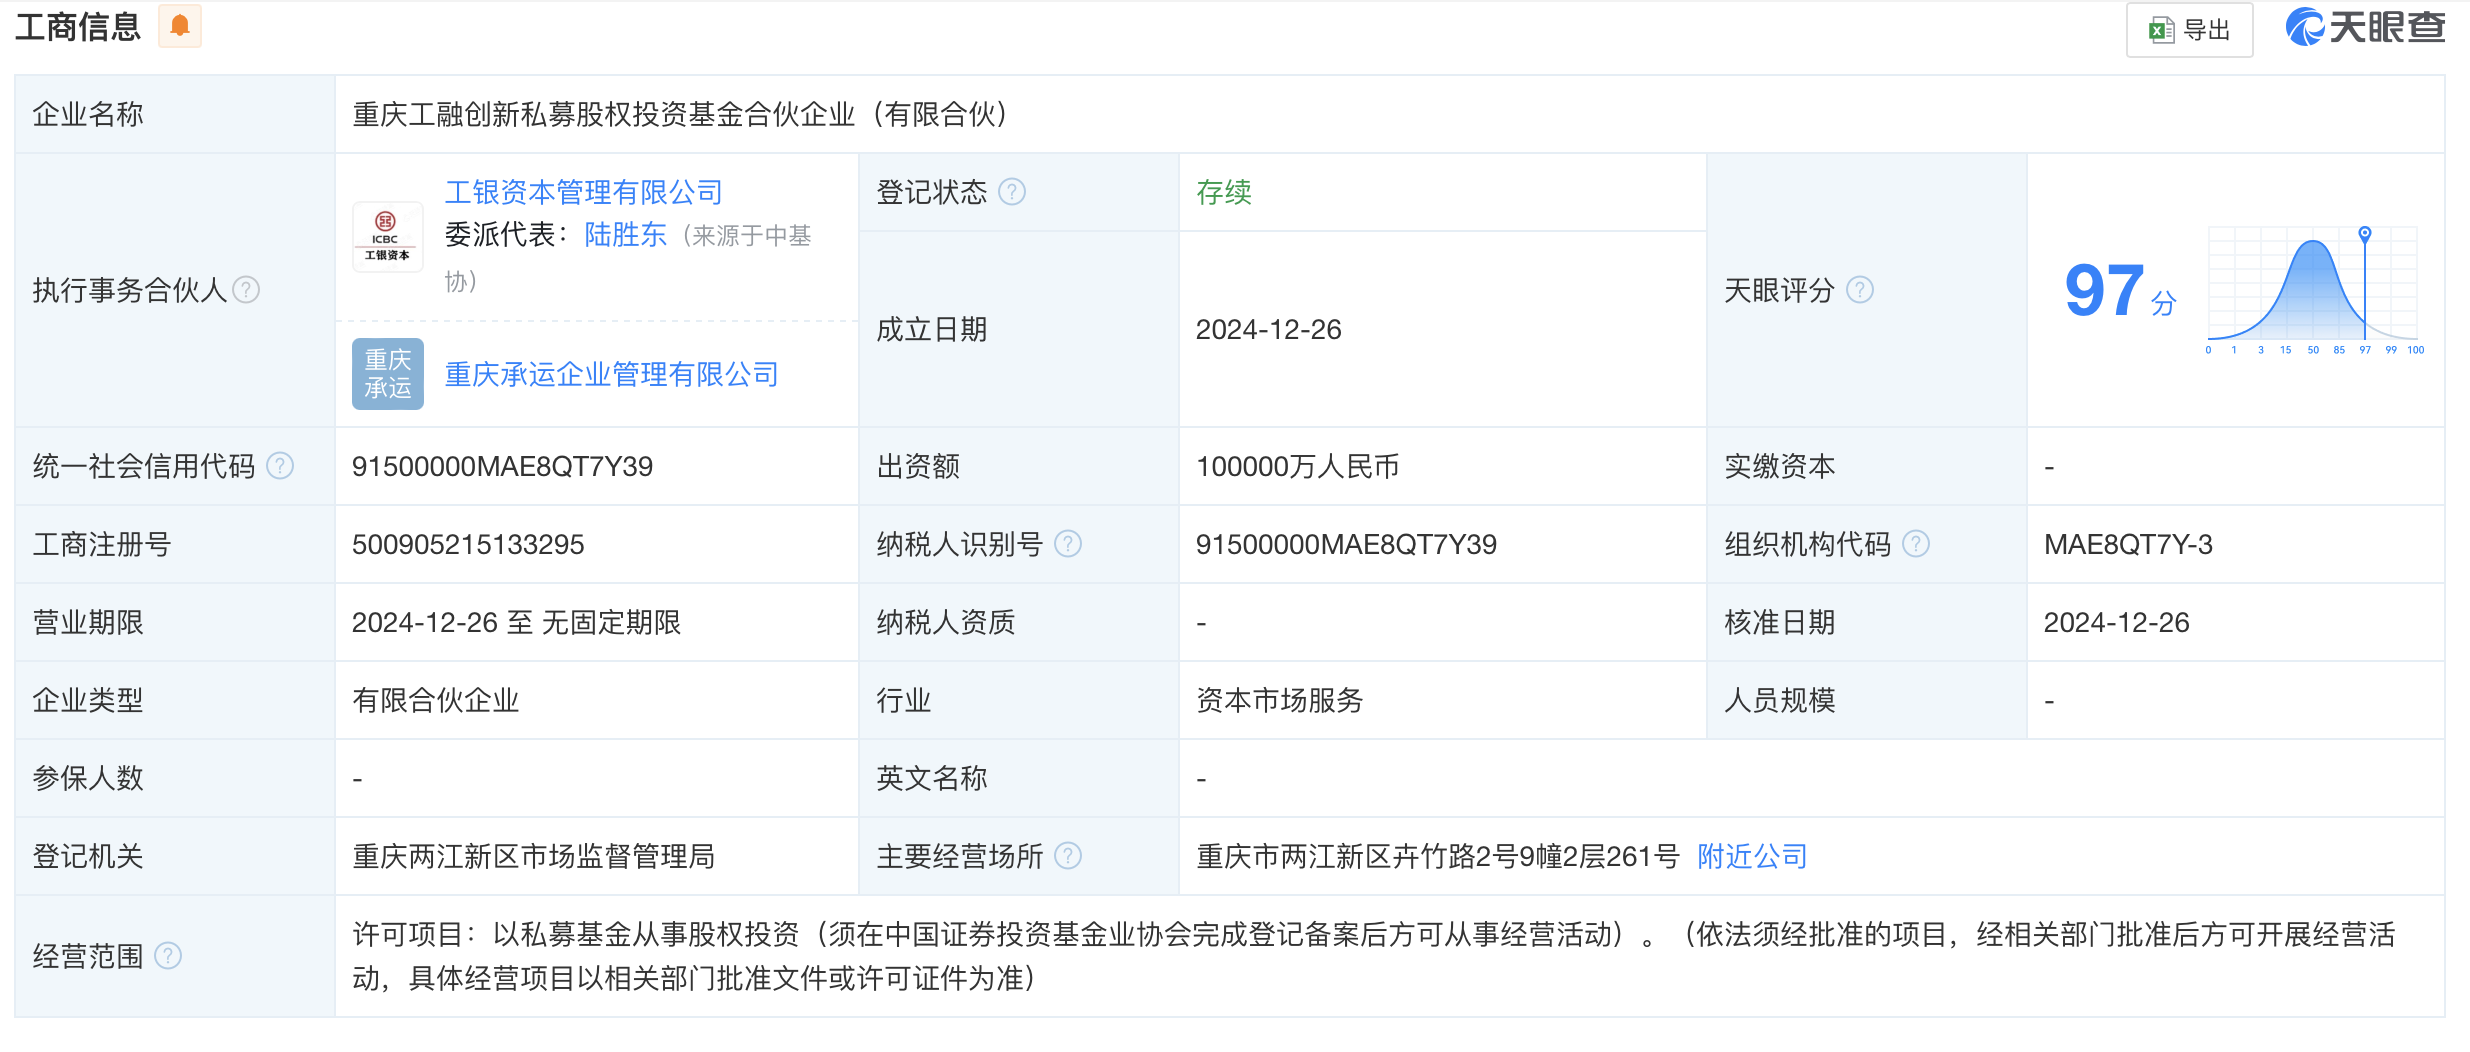Click the 97分 score value
Viewport: 2470px width, 1052px height.
[2119, 292]
